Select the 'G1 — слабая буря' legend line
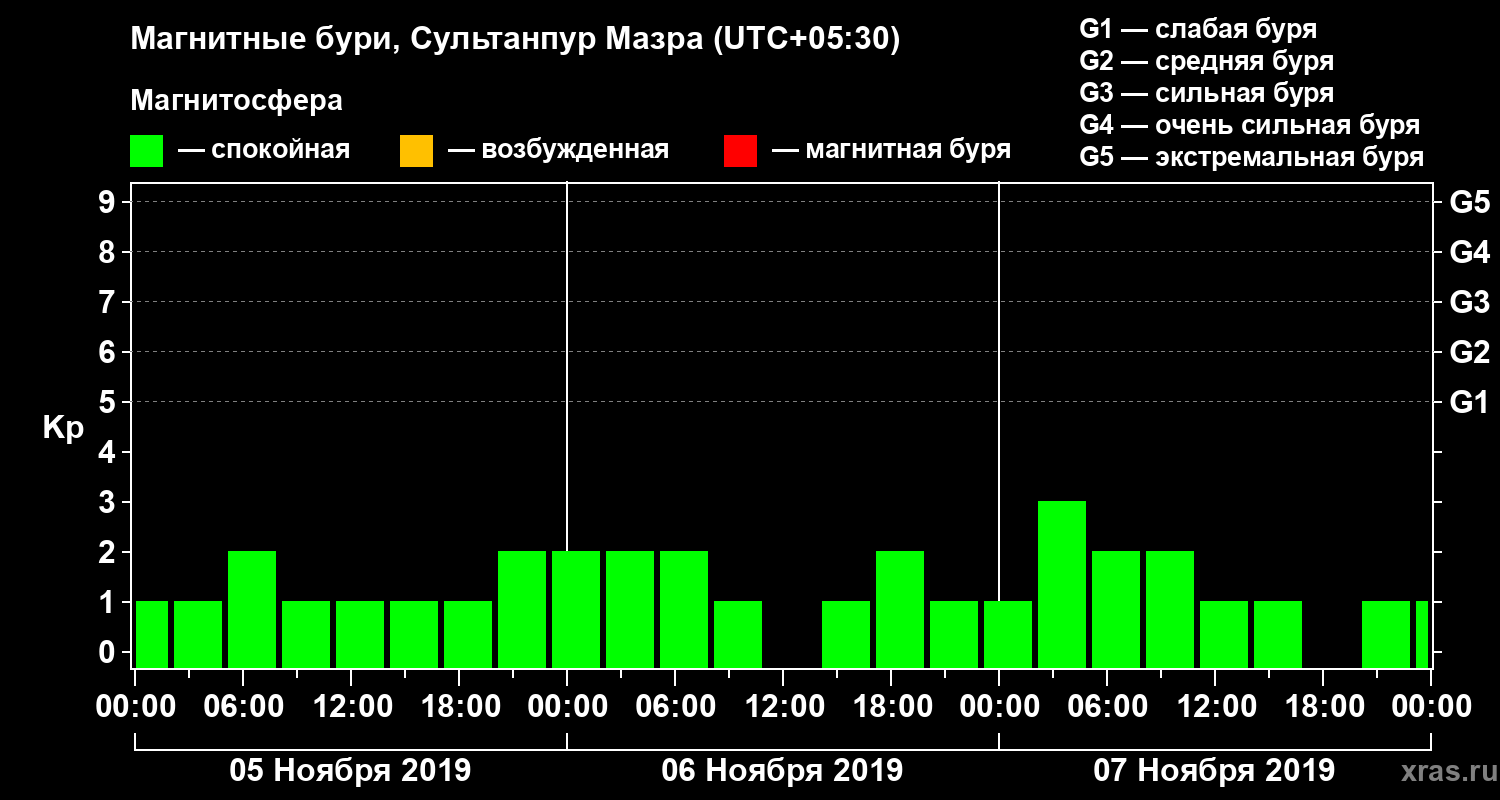This screenshot has width=1500, height=800. pyautogui.click(x=1198, y=29)
